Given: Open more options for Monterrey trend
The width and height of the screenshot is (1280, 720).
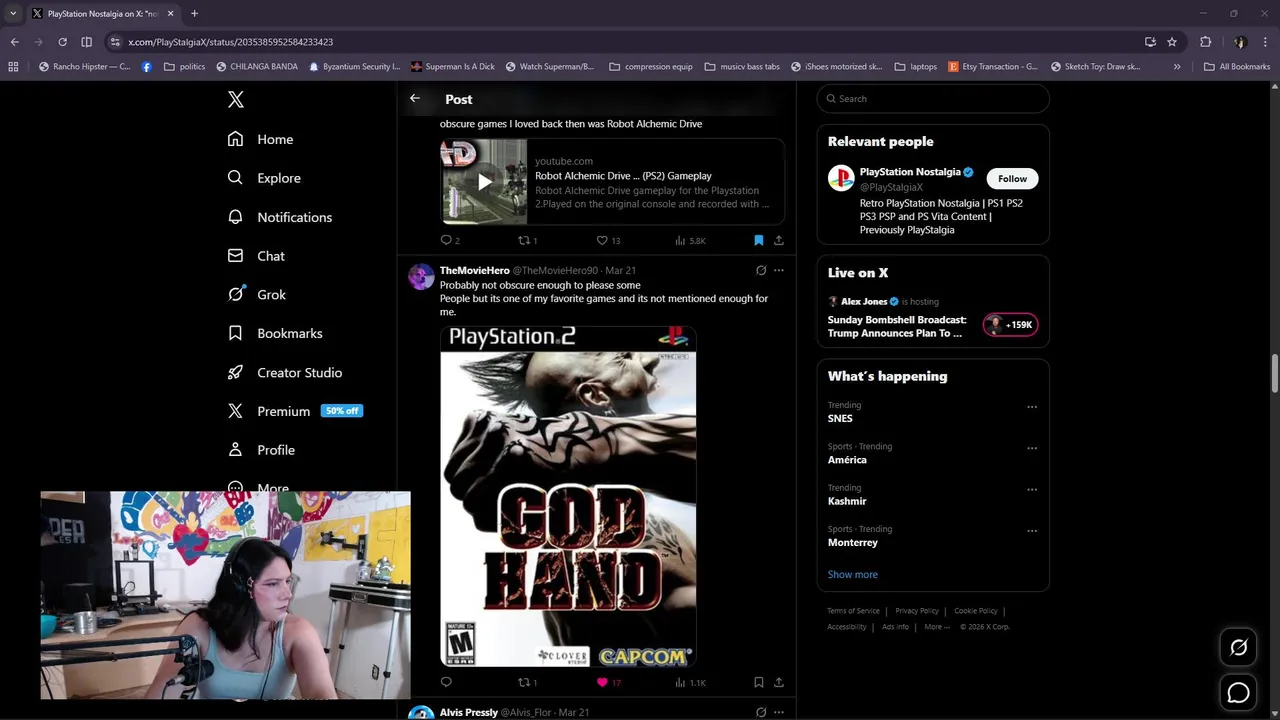Looking at the screenshot, I should pos(1032,531).
